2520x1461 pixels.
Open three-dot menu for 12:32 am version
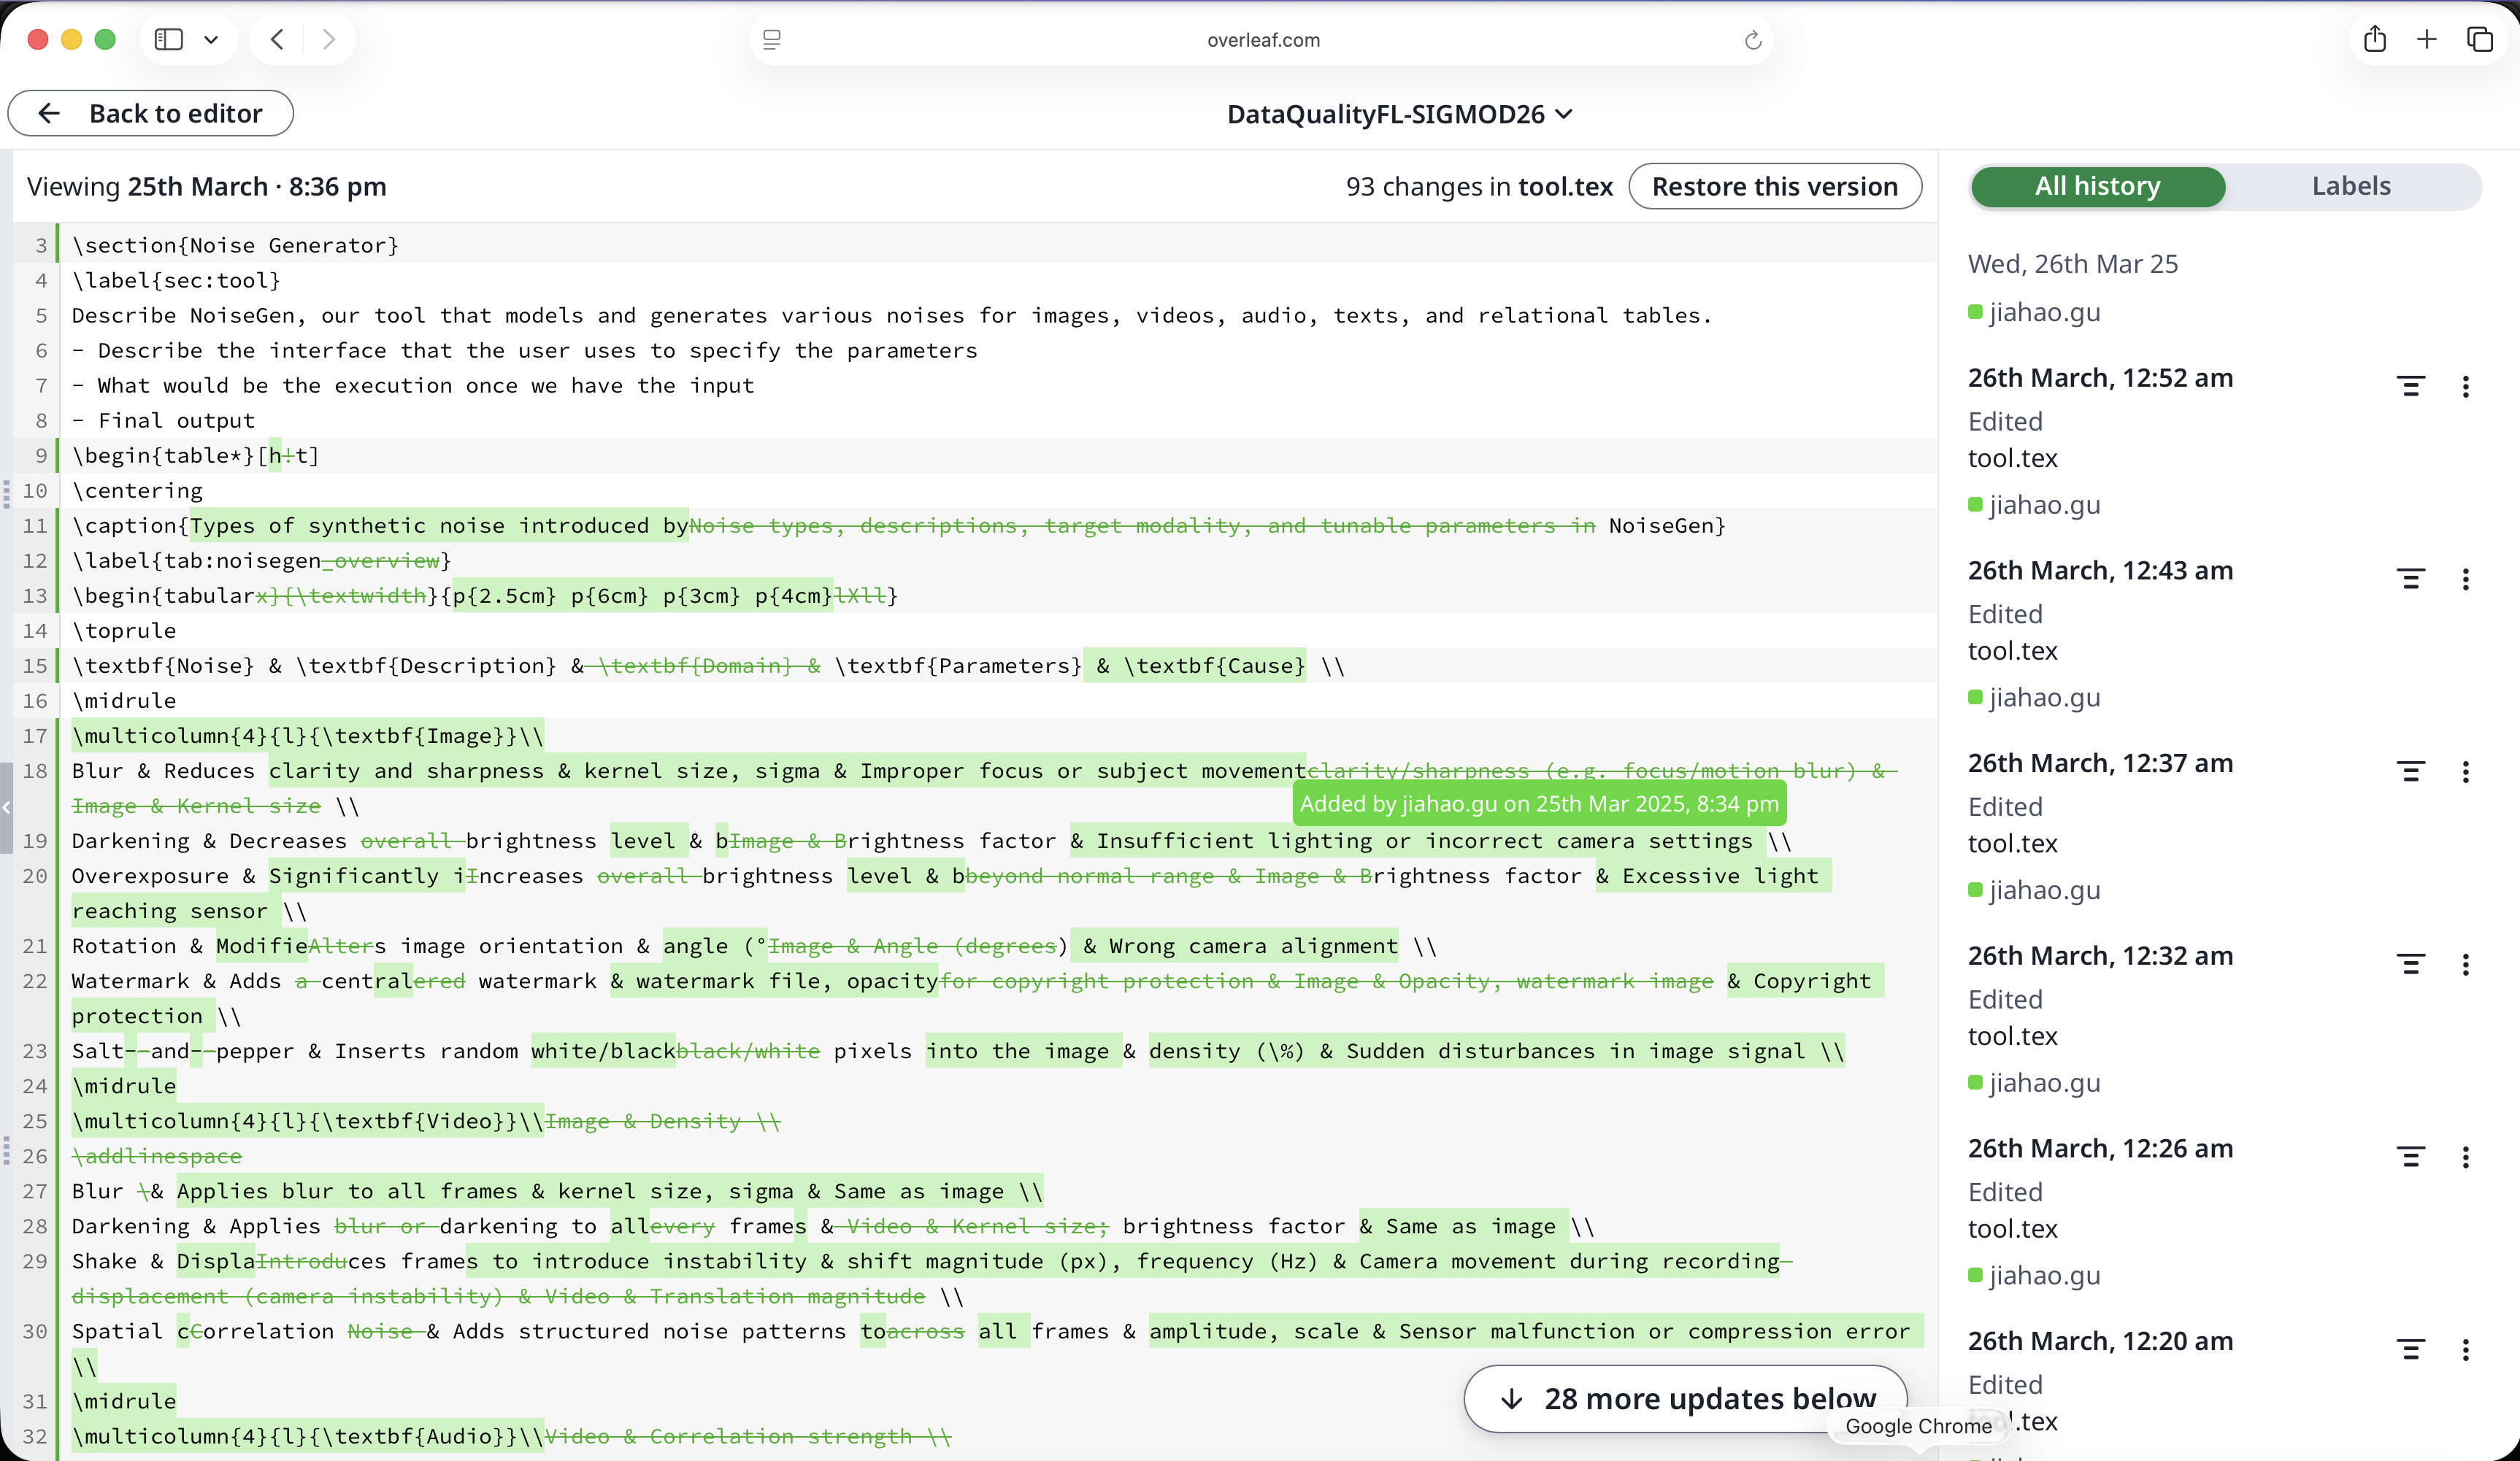click(2465, 964)
